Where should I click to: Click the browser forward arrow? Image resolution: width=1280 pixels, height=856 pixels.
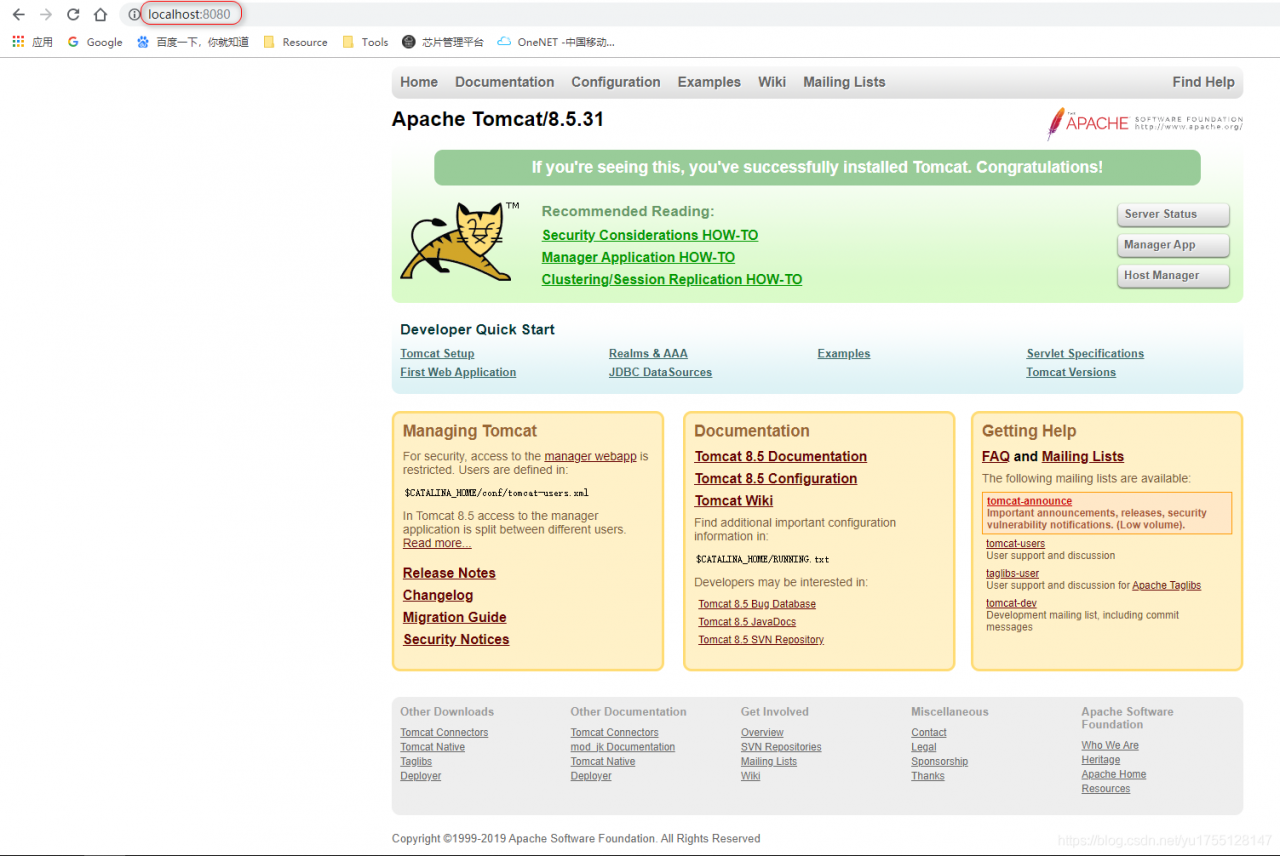click(45, 15)
